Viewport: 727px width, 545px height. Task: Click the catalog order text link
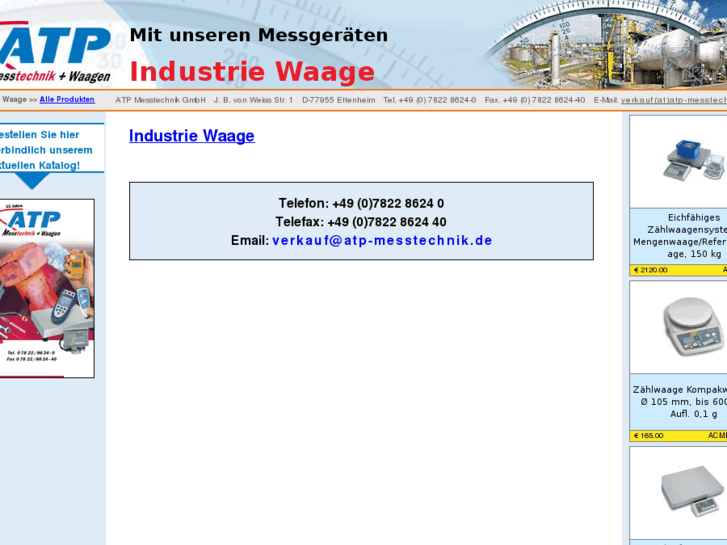coord(45,150)
